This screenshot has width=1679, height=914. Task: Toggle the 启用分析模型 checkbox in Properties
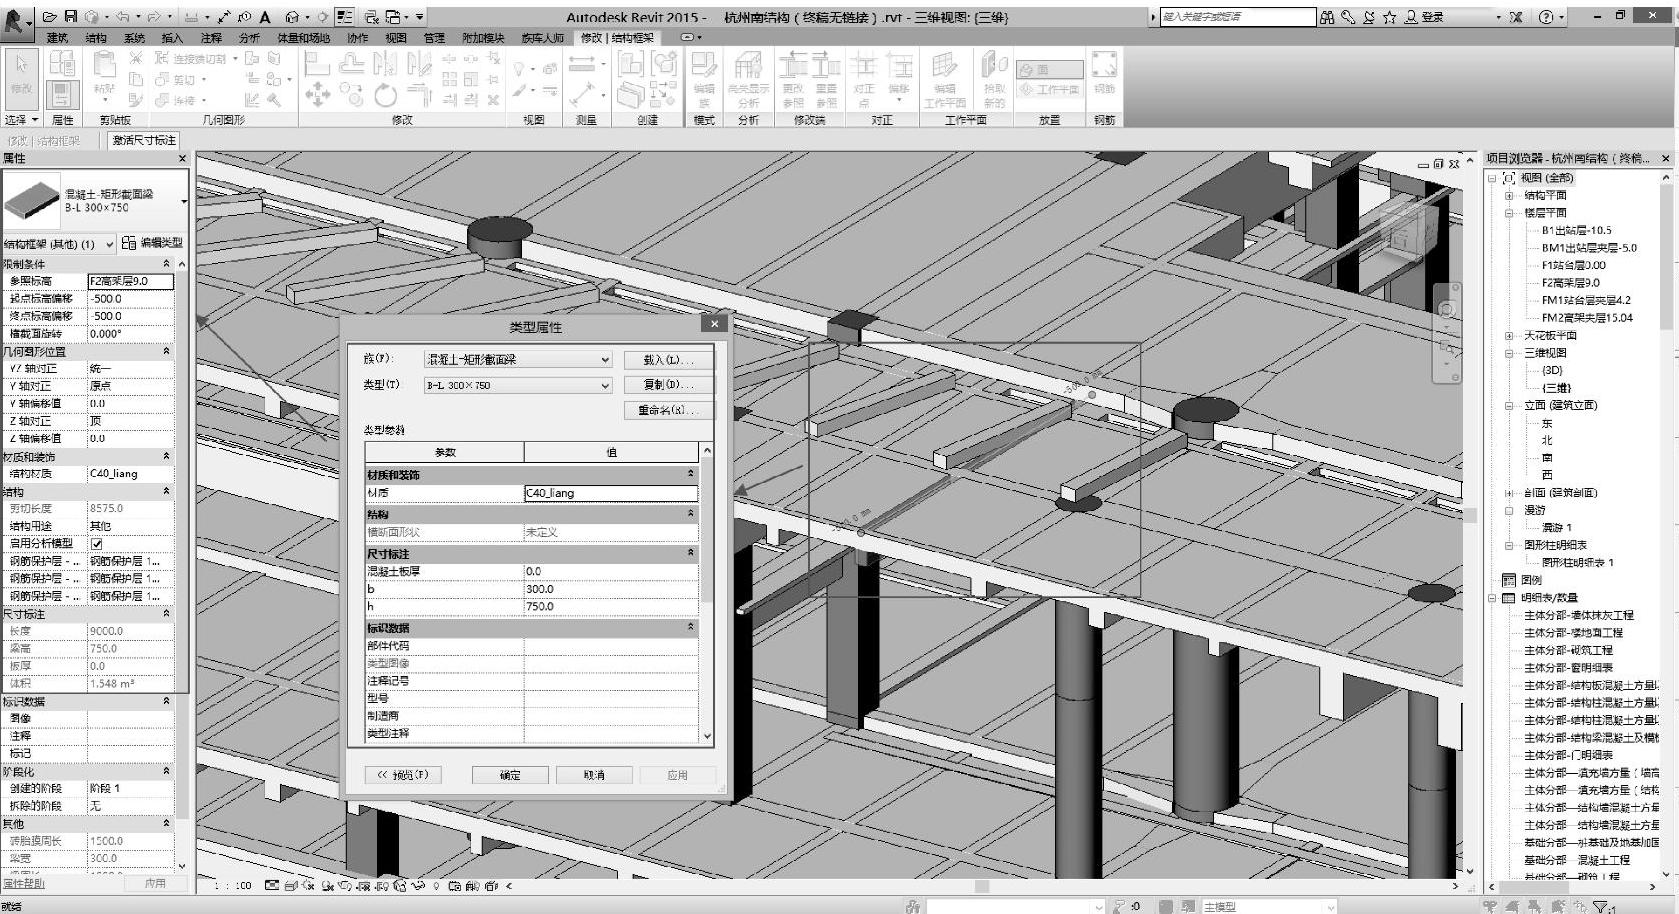(x=97, y=543)
